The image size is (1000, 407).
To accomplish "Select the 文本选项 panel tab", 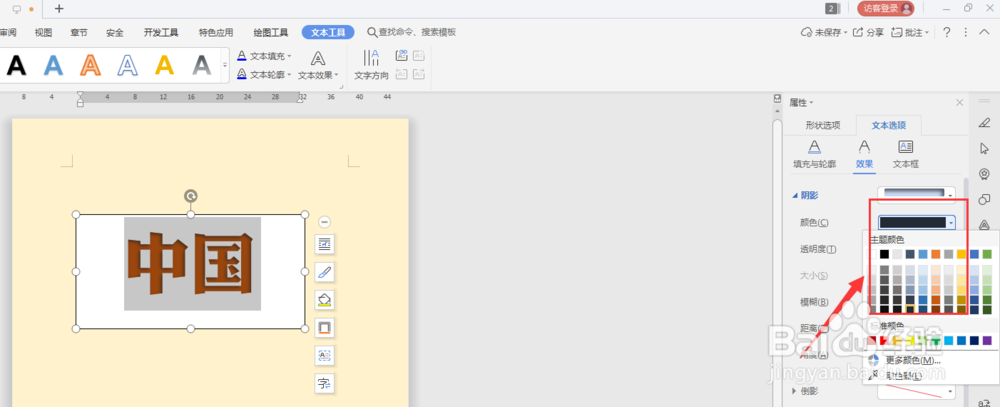I will (888, 126).
